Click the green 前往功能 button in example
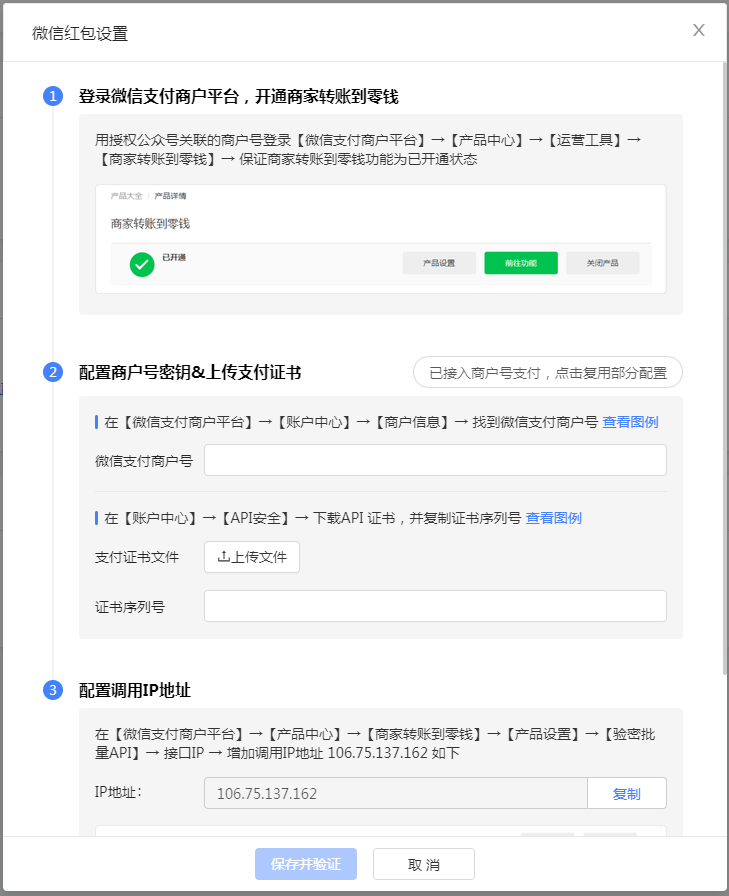 [x=520, y=263]
